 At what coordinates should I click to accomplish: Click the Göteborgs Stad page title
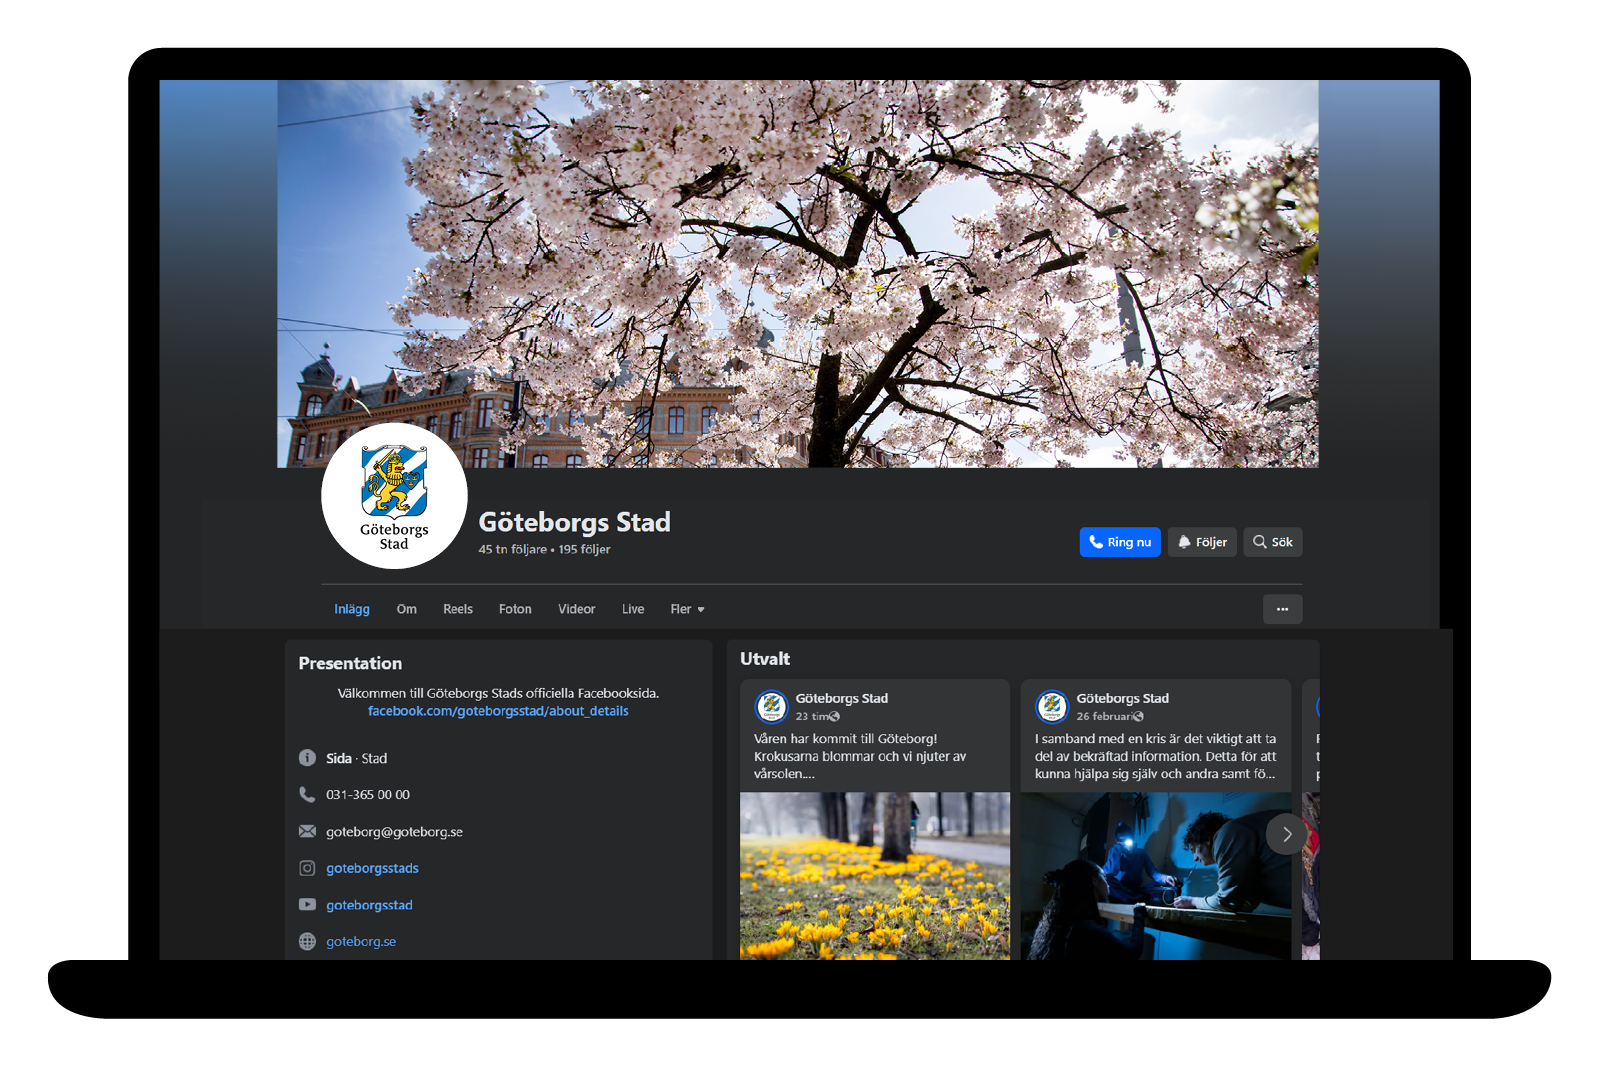click(x=574, y=522)
